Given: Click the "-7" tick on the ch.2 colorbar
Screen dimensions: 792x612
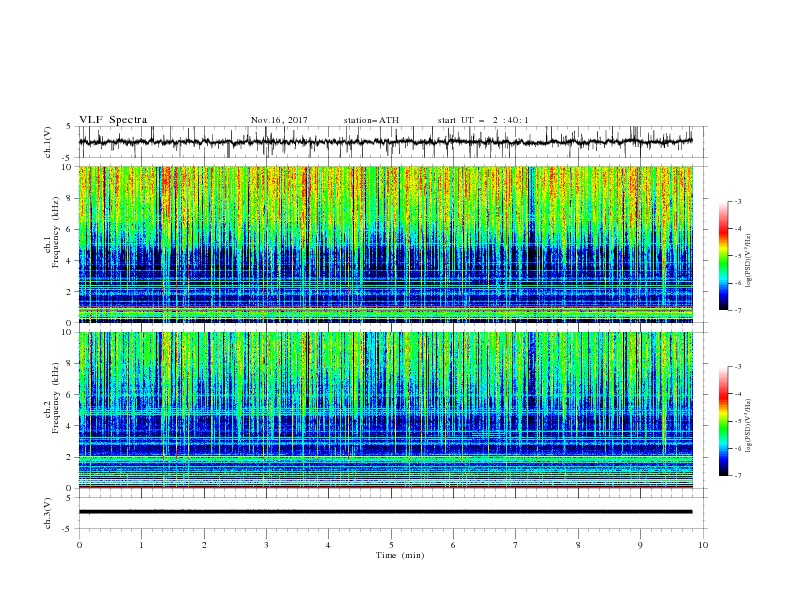Looking at the screenshot, I should [x=738, y=476].
